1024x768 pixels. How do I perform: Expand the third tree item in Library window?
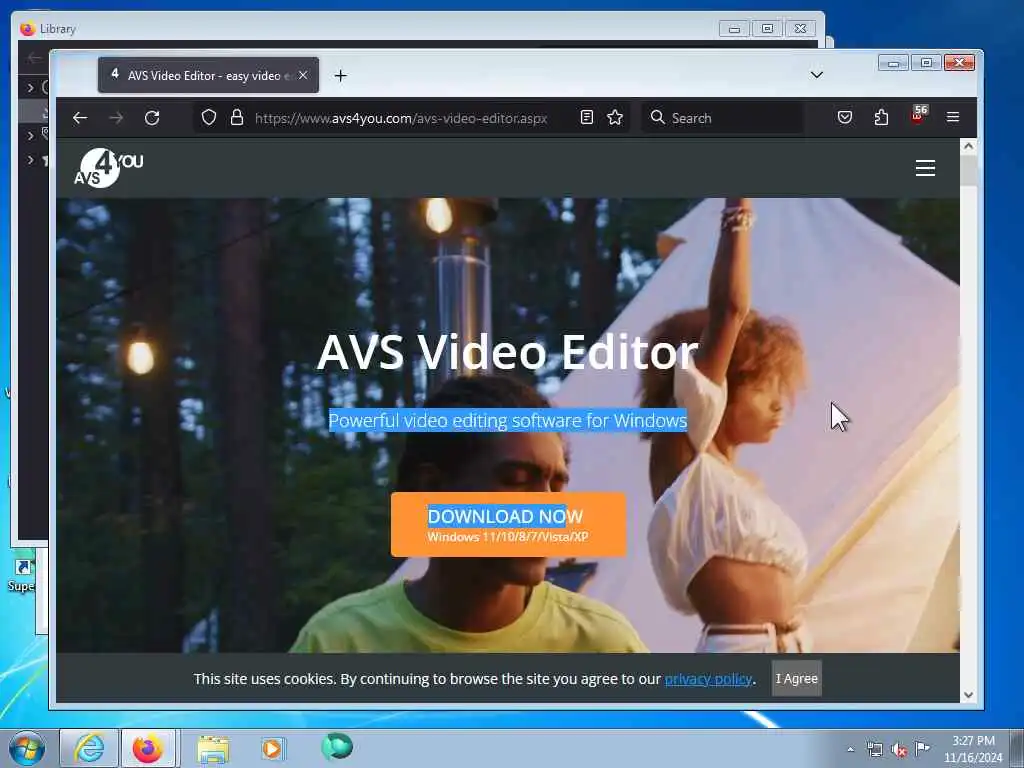click(x=30, y=159)
